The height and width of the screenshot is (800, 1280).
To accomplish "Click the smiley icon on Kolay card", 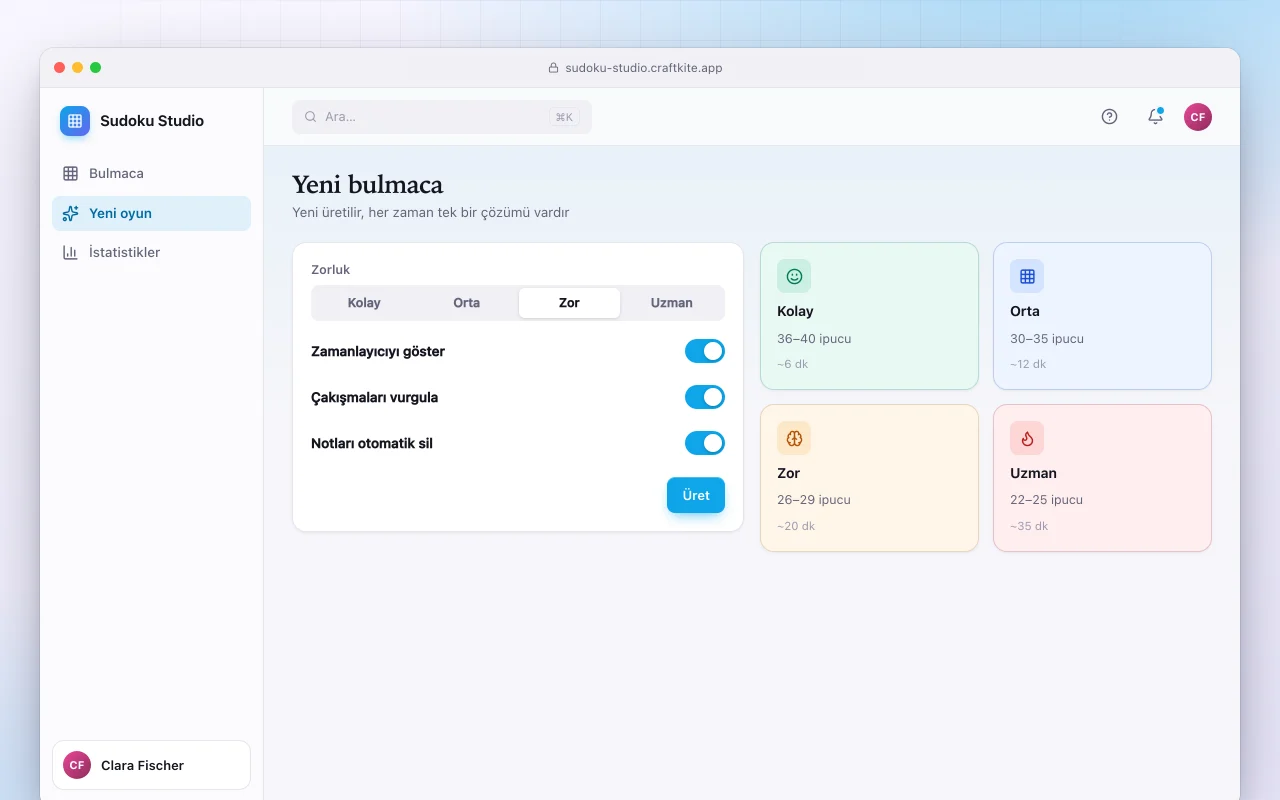I will pos(794,276).
